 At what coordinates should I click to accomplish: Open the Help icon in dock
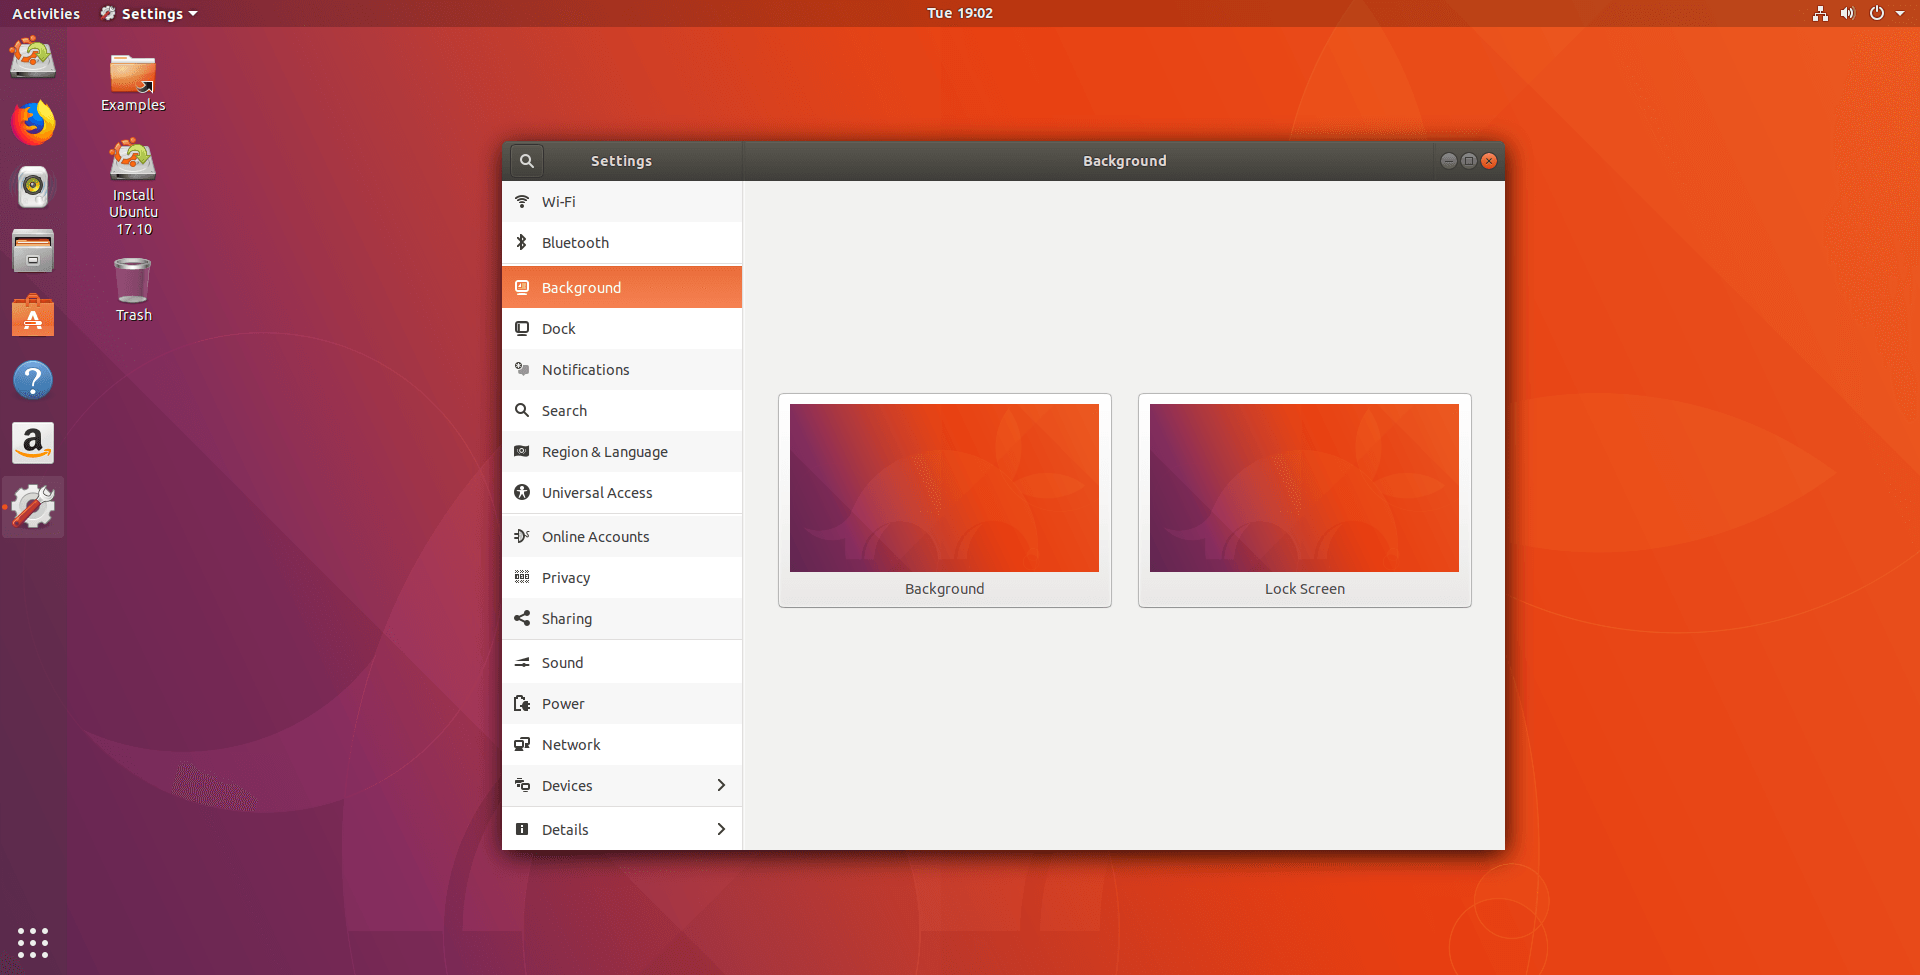pyautogui.click(x=33, y=380)
